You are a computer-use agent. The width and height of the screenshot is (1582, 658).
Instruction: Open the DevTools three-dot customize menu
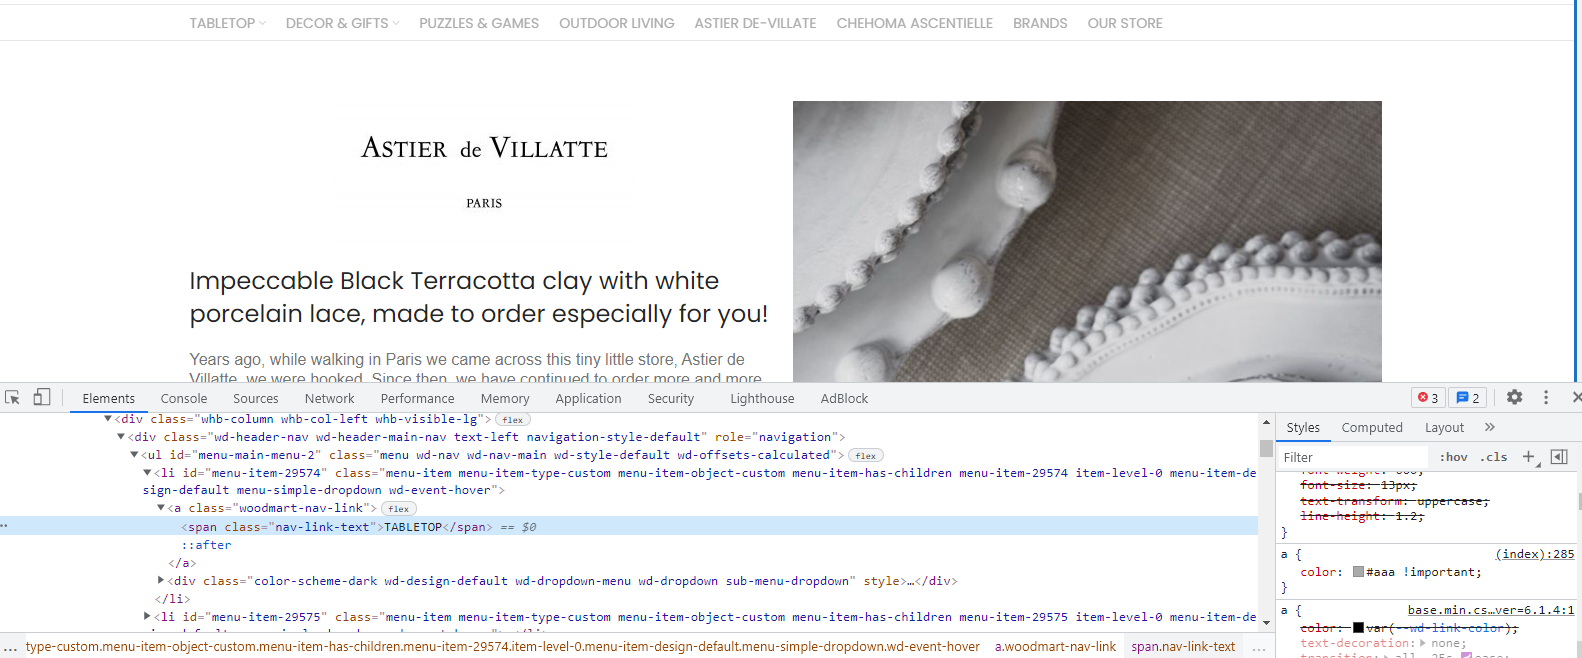tap(1545, 397)
